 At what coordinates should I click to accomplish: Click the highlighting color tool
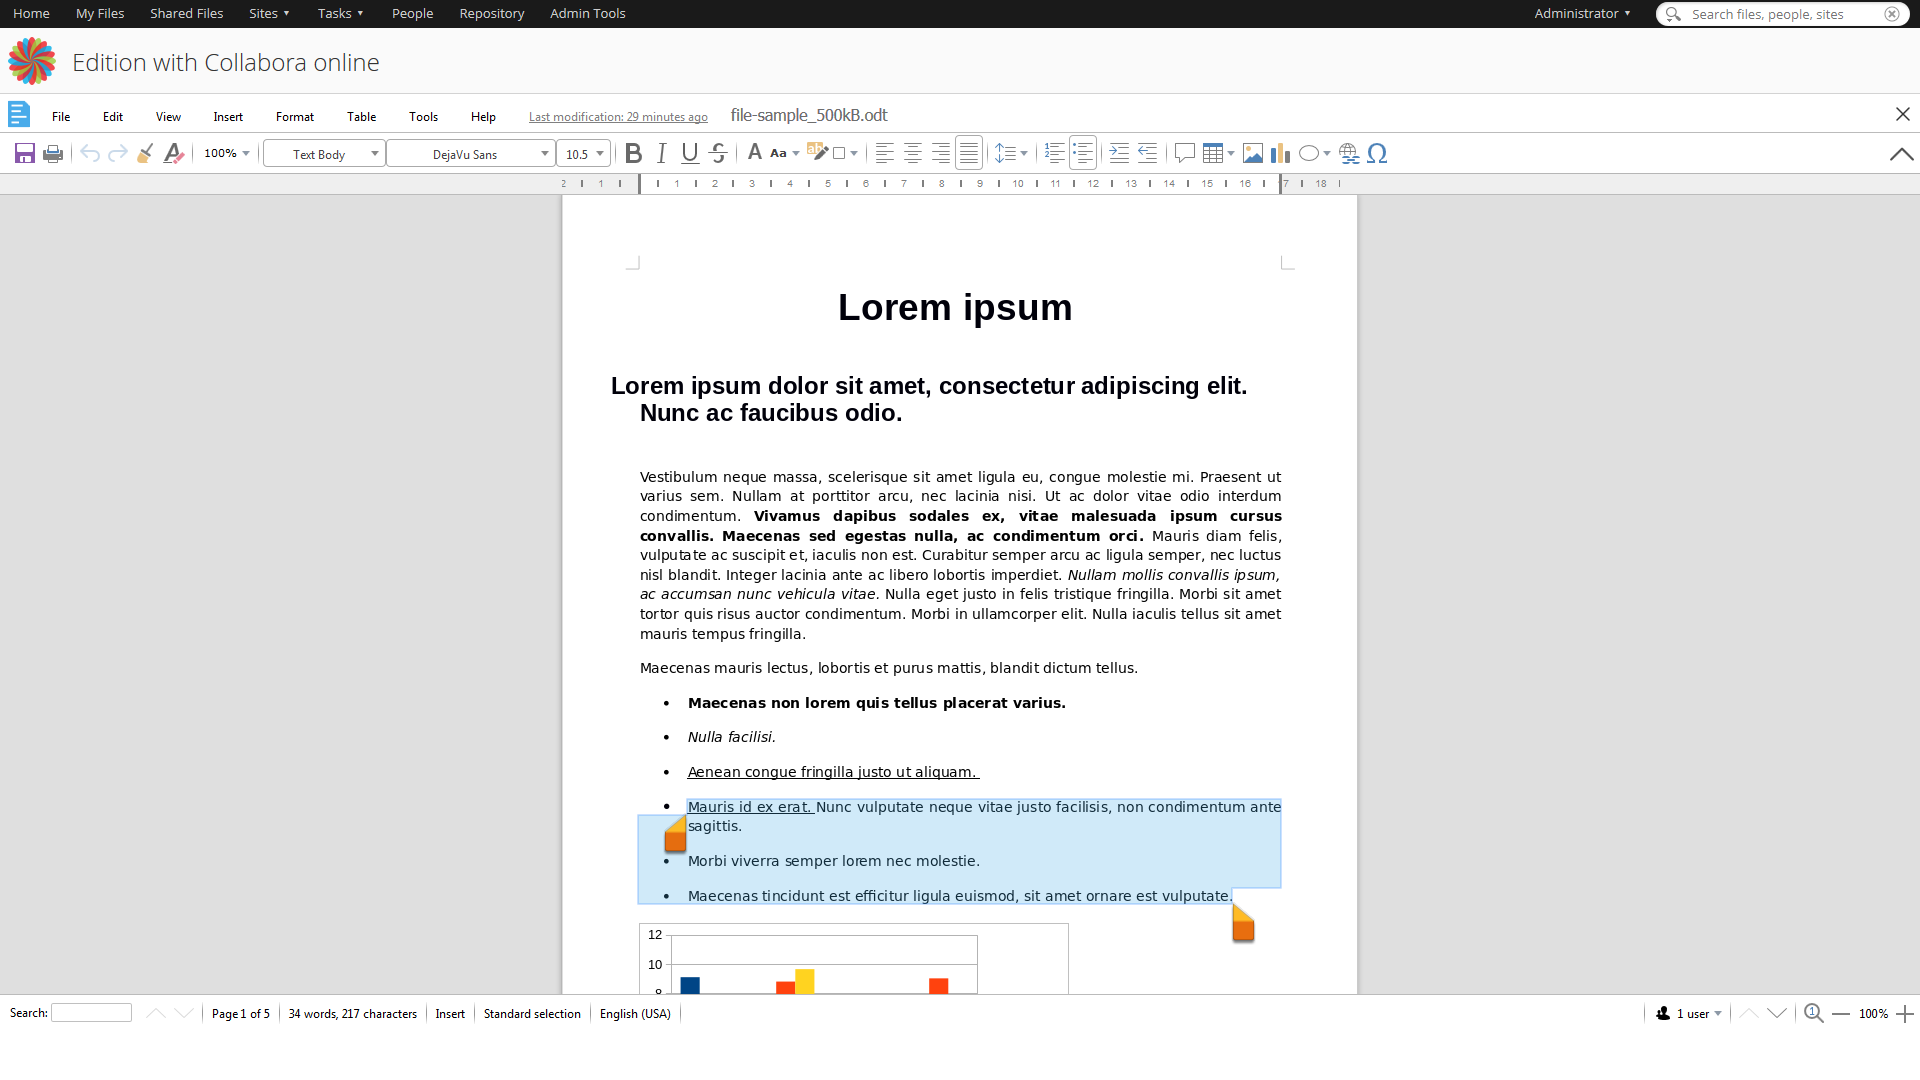point(818,153)
